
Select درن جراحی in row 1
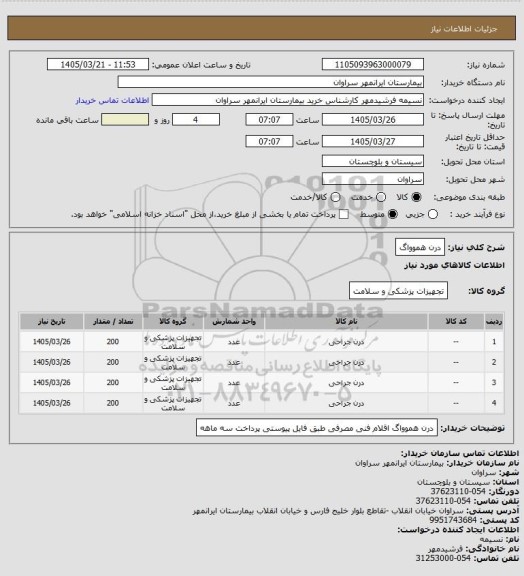point(346,342)
